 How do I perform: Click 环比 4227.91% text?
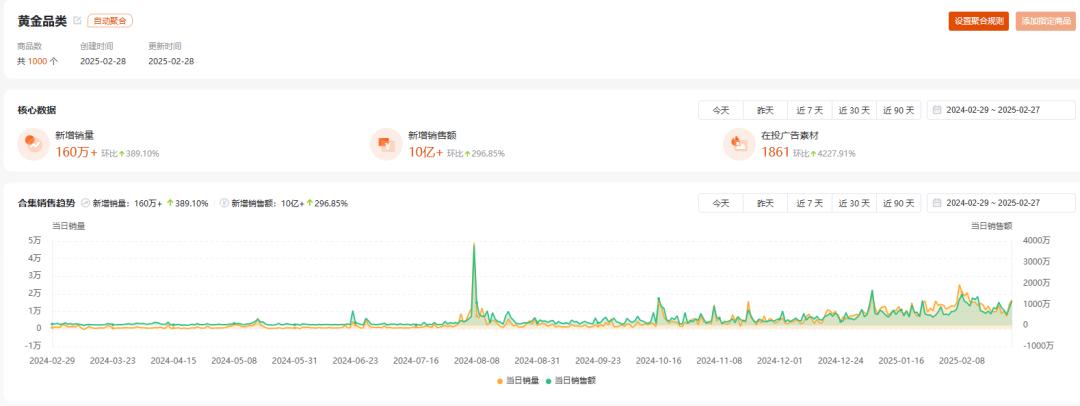click(824, 153)
